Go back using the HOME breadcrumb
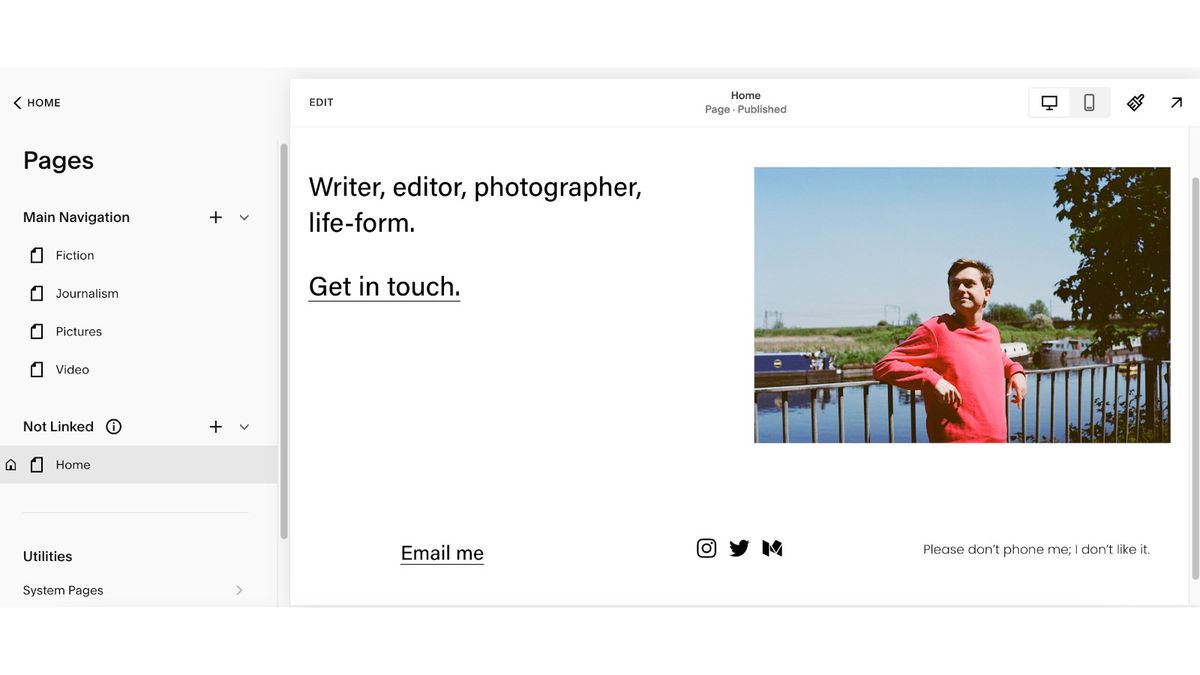 point(36,102)
